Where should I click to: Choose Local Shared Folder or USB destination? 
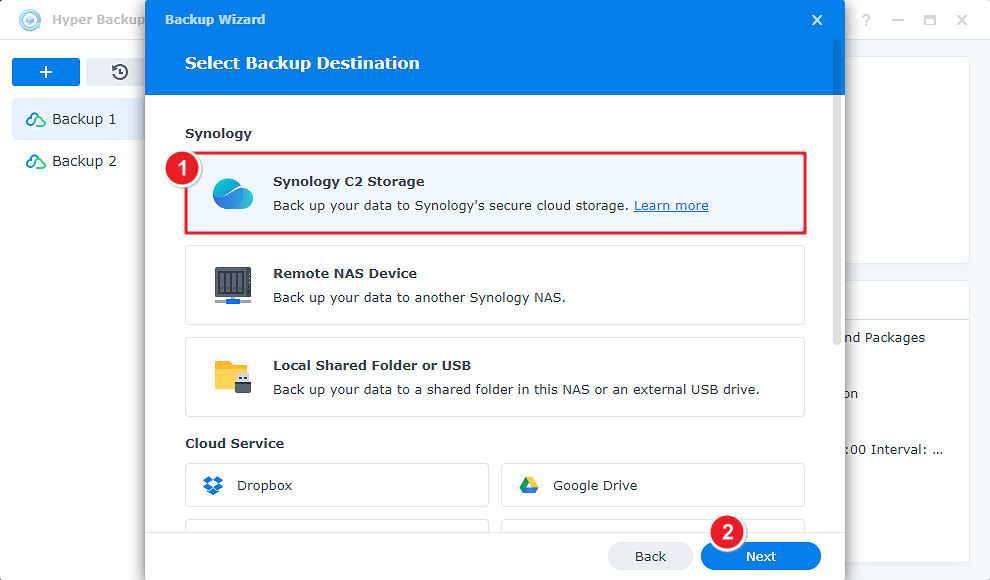click(495, 377)
